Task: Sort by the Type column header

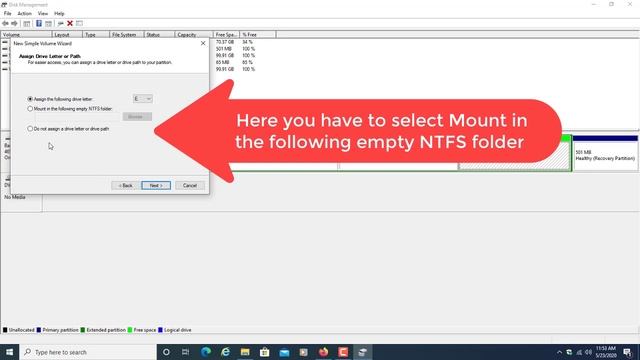Action: (x=96, y=35)
